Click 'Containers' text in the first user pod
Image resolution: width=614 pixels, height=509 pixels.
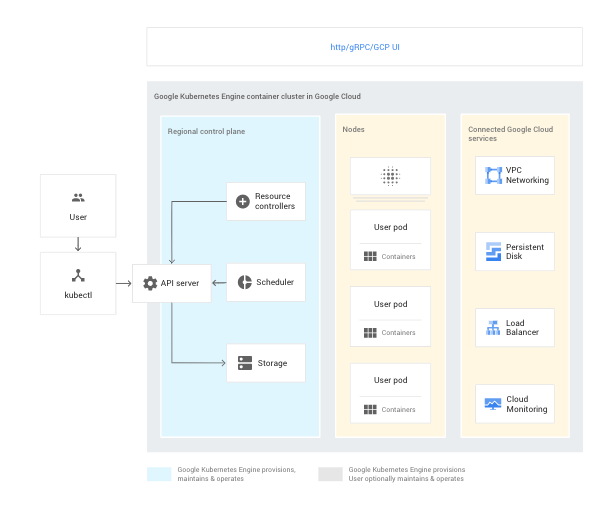(398, 256)
